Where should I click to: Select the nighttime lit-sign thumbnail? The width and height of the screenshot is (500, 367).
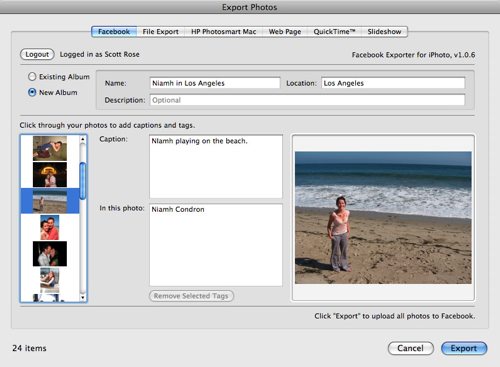pos(50,175)
